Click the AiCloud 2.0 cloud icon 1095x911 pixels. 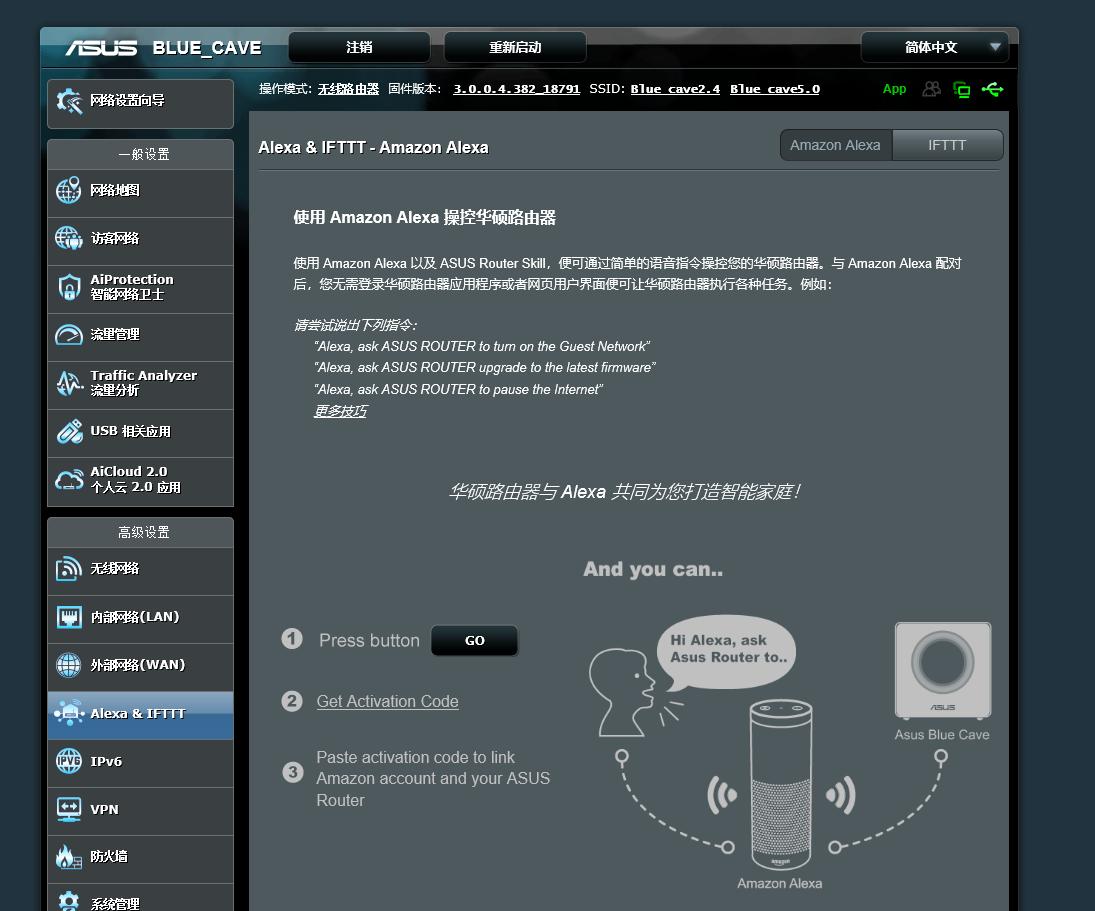[68, 480]
